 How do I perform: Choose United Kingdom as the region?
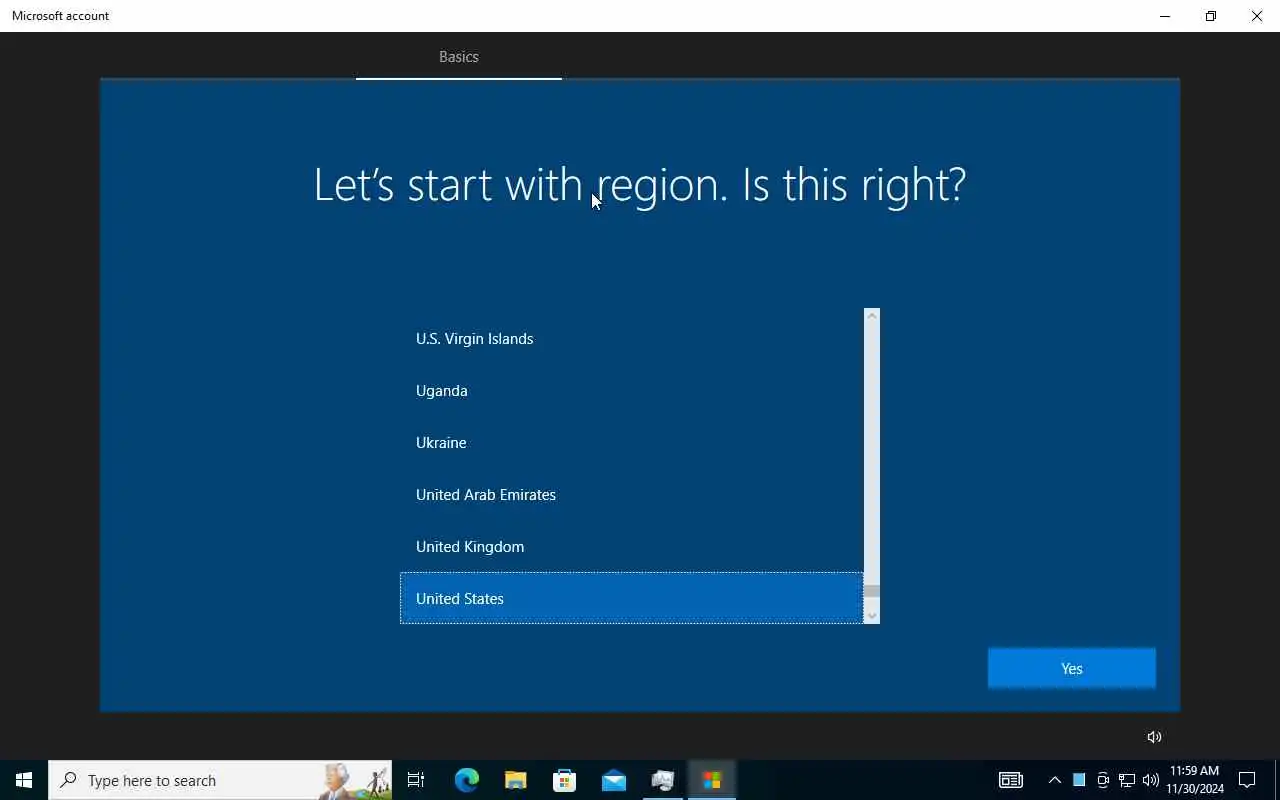[x=631, y=546]
